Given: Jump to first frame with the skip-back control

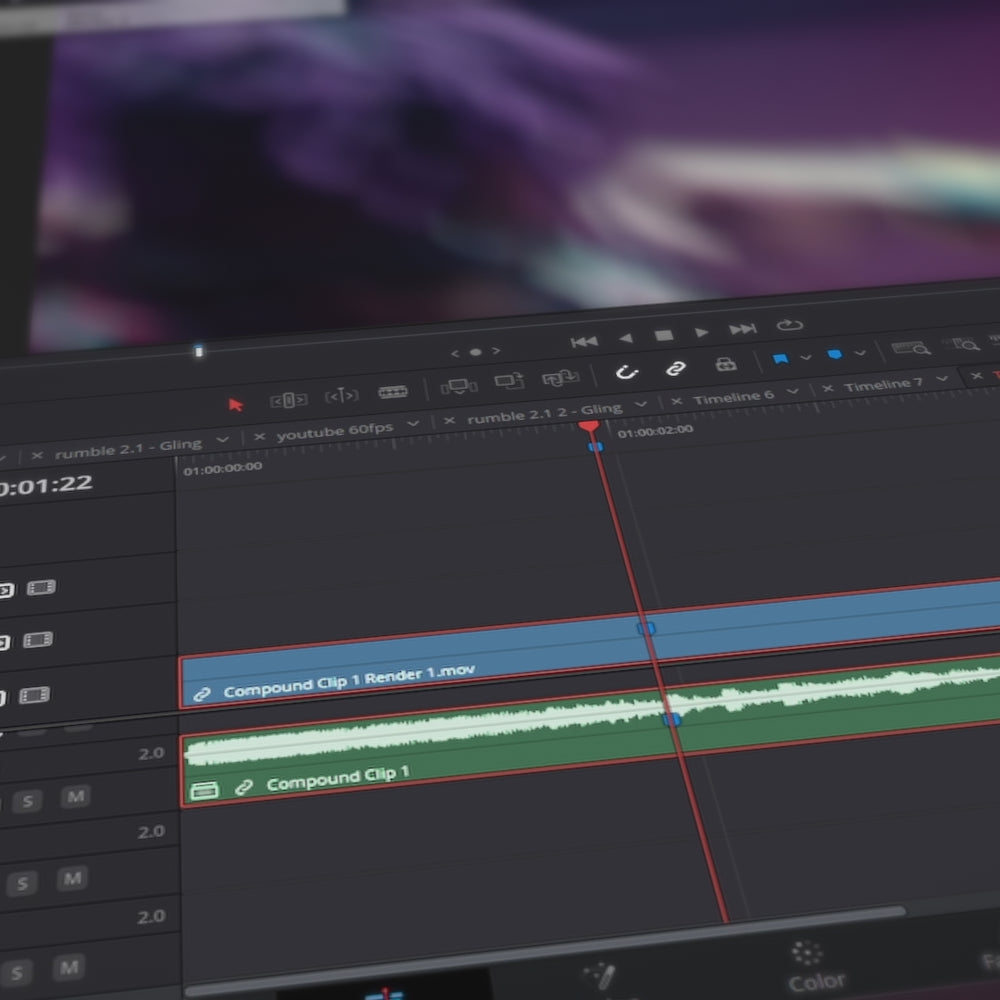Looking at the screenshot, I should pos(584,342).
